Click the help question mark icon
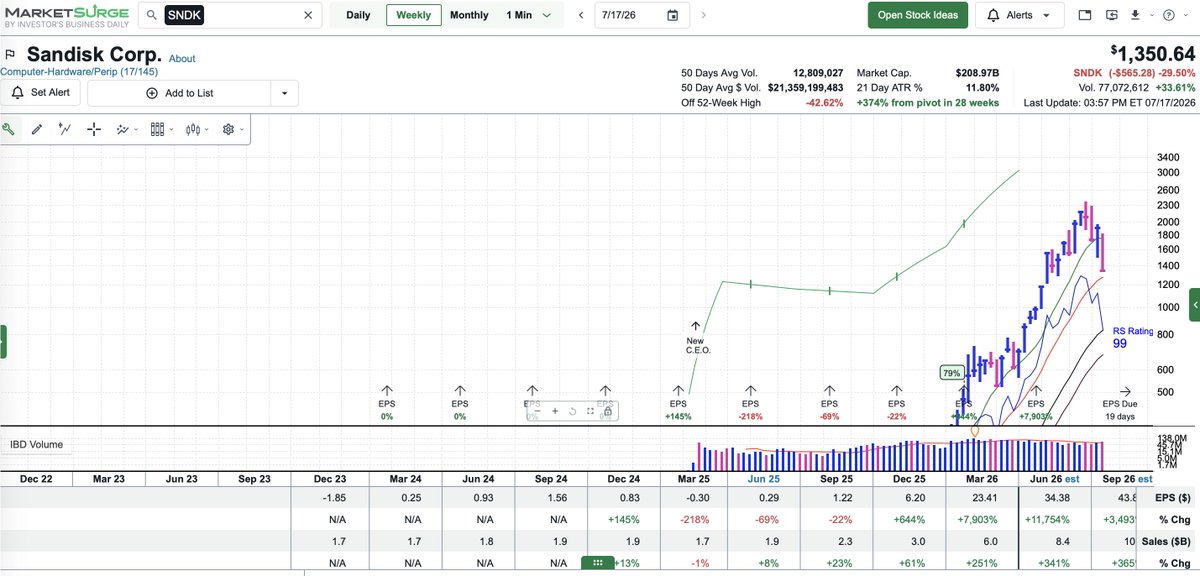Viewport: 1200px width, 576px height. 1169,15
